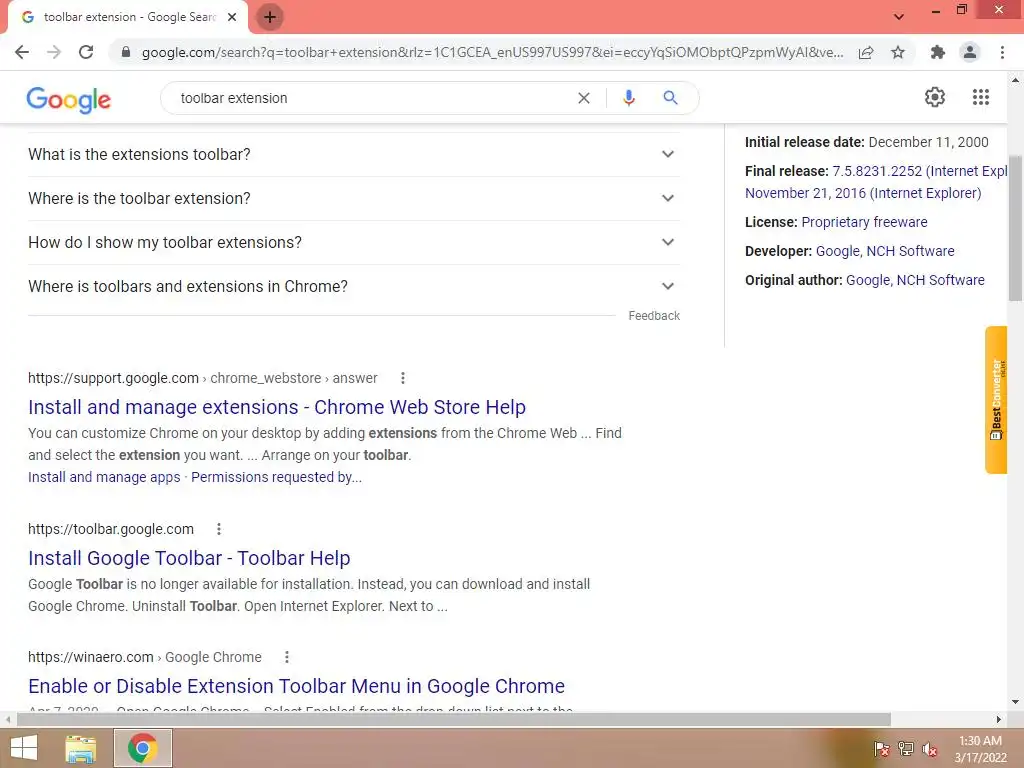Open Chrome's three-dot menu
The height and width of the screenshot is (768, 1024).
point(1002,52)
